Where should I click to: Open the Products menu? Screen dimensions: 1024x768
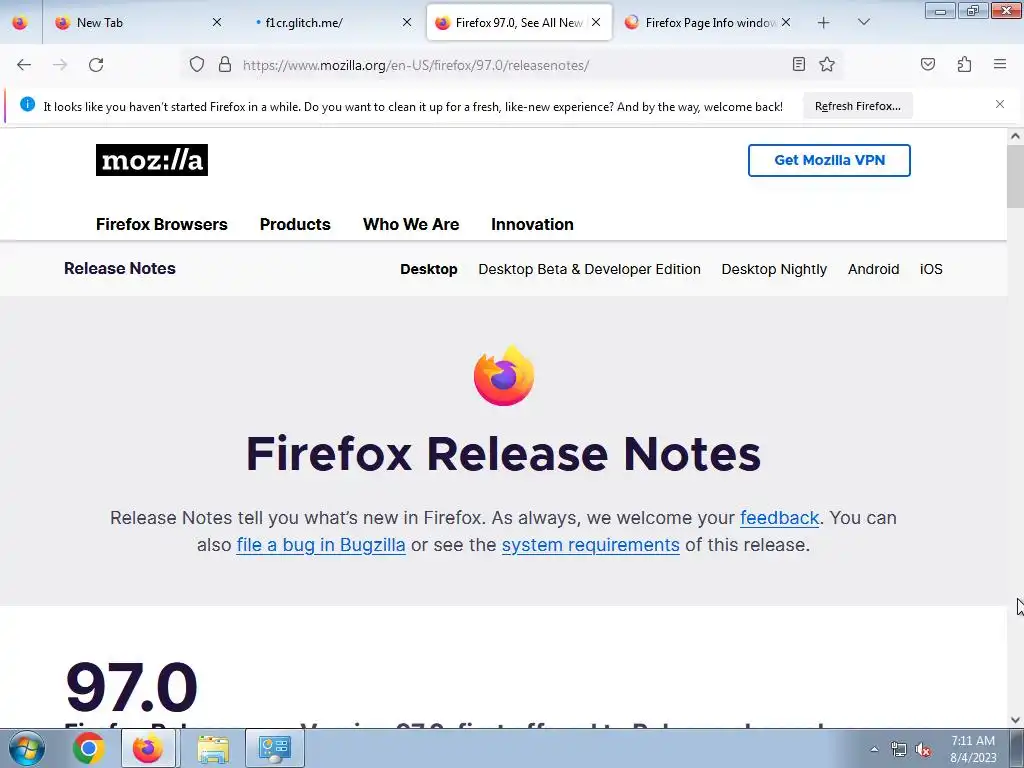pyautogui.click(x=295, y=224)
